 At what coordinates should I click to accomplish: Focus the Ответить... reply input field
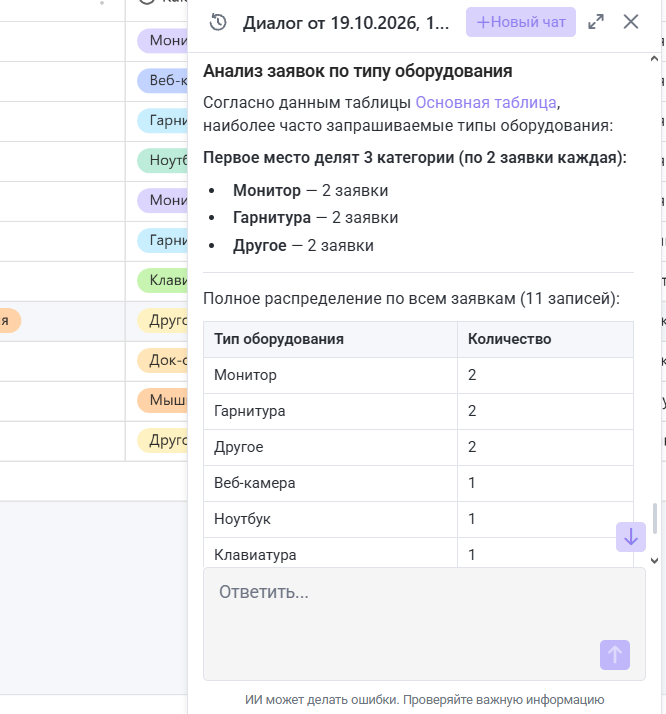coord(424,624)
